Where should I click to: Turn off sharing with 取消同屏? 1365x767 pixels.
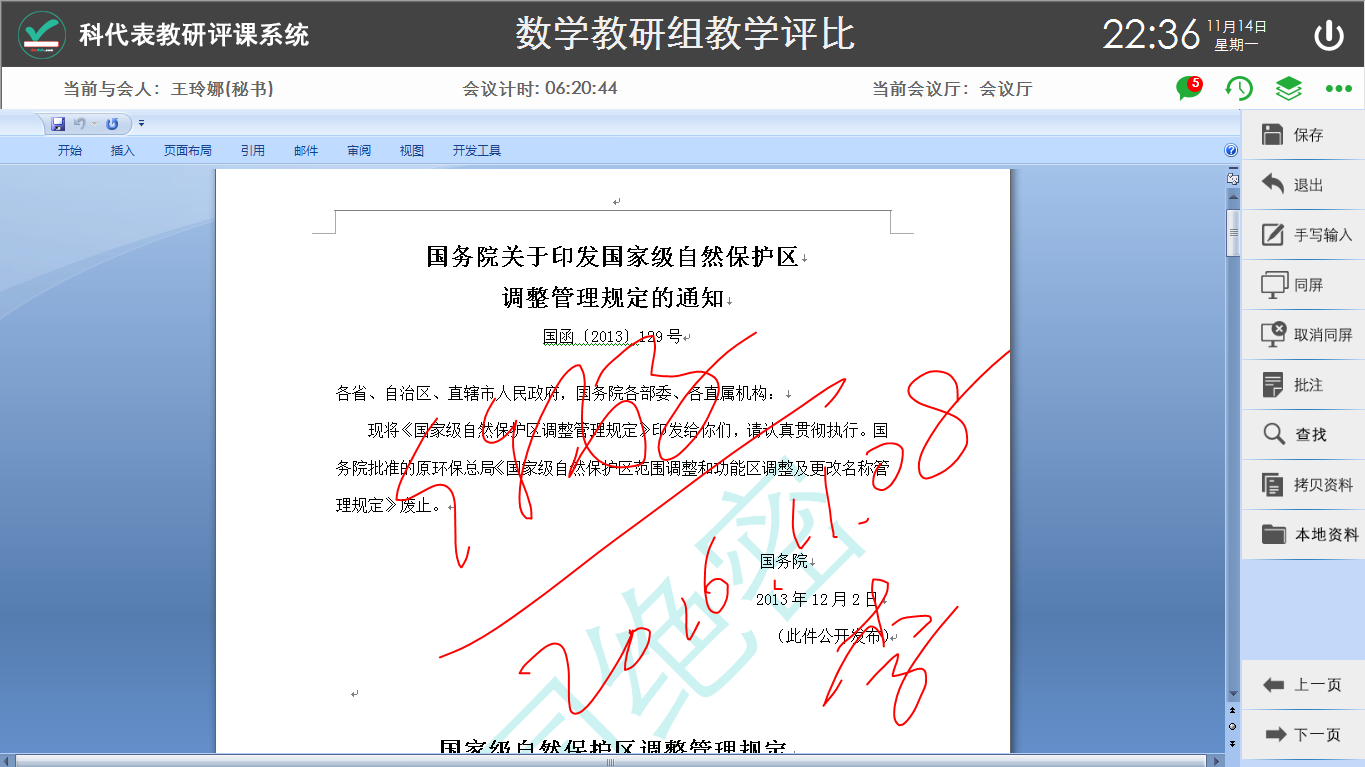[1303, 335]
